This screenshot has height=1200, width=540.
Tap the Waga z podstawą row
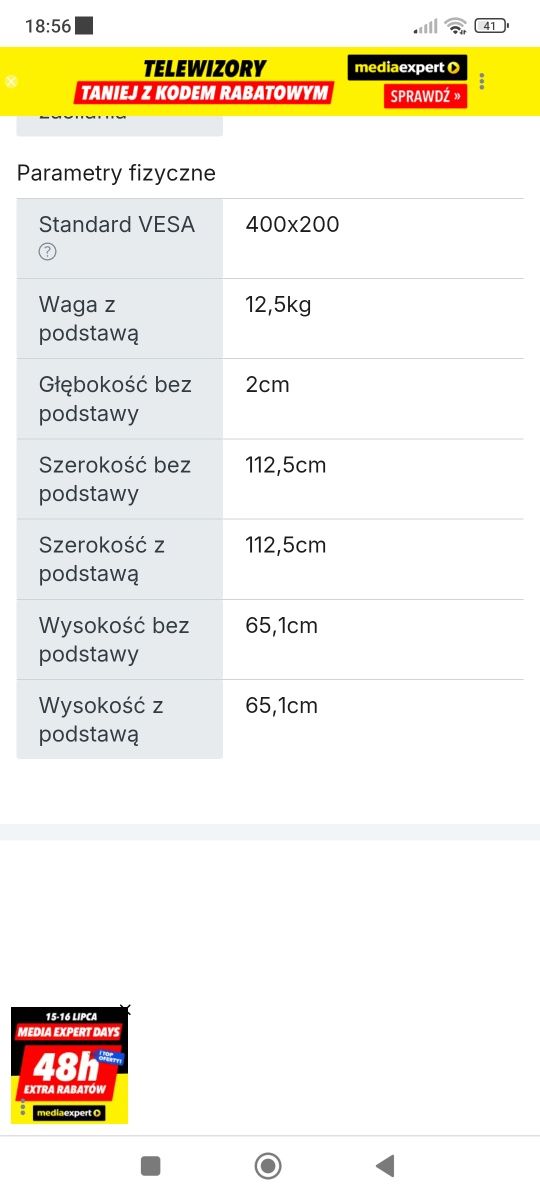pos(270,319)
